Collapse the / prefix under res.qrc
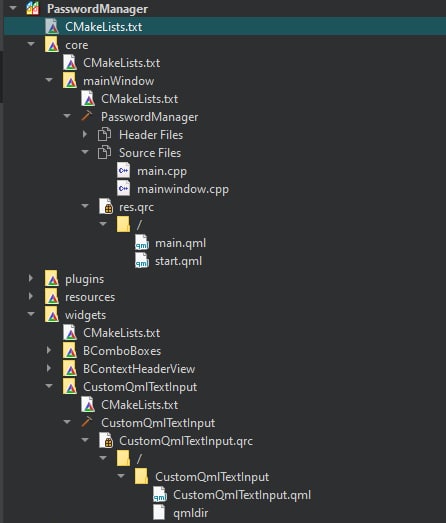Image resolution: width=446 pixels, height=523 pixels. point(103,224)
